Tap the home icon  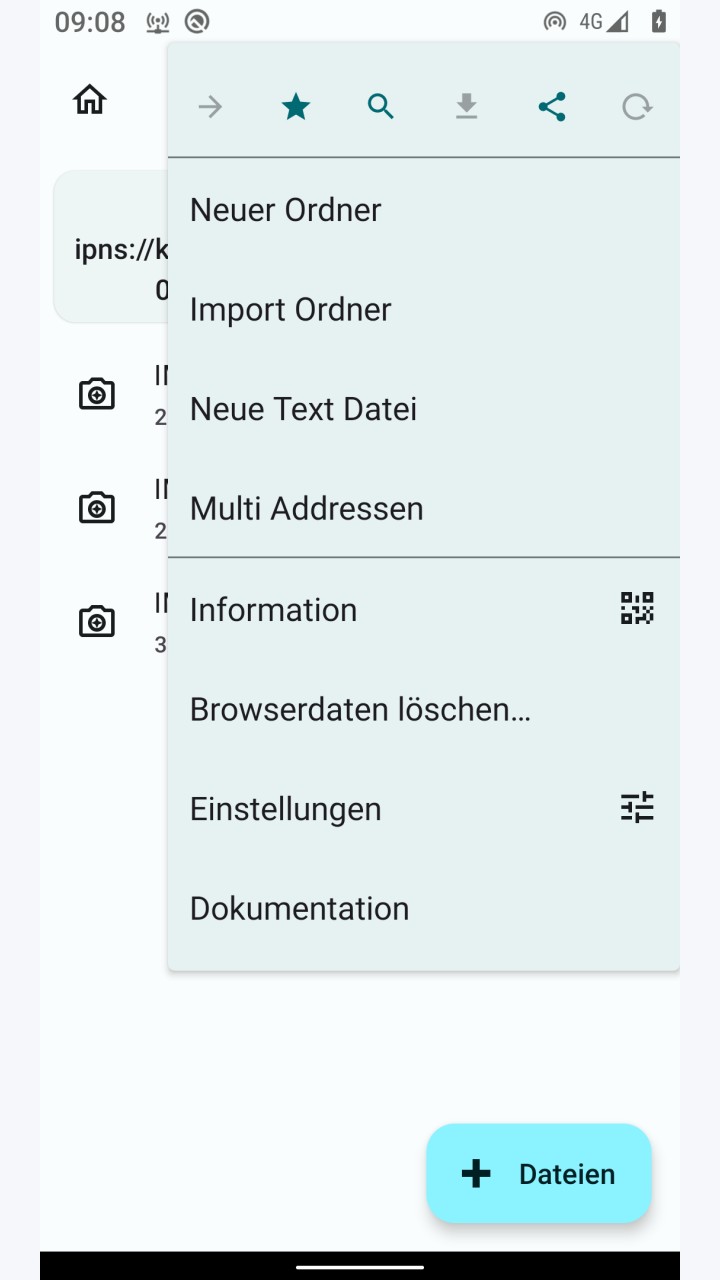click(90, 100)
